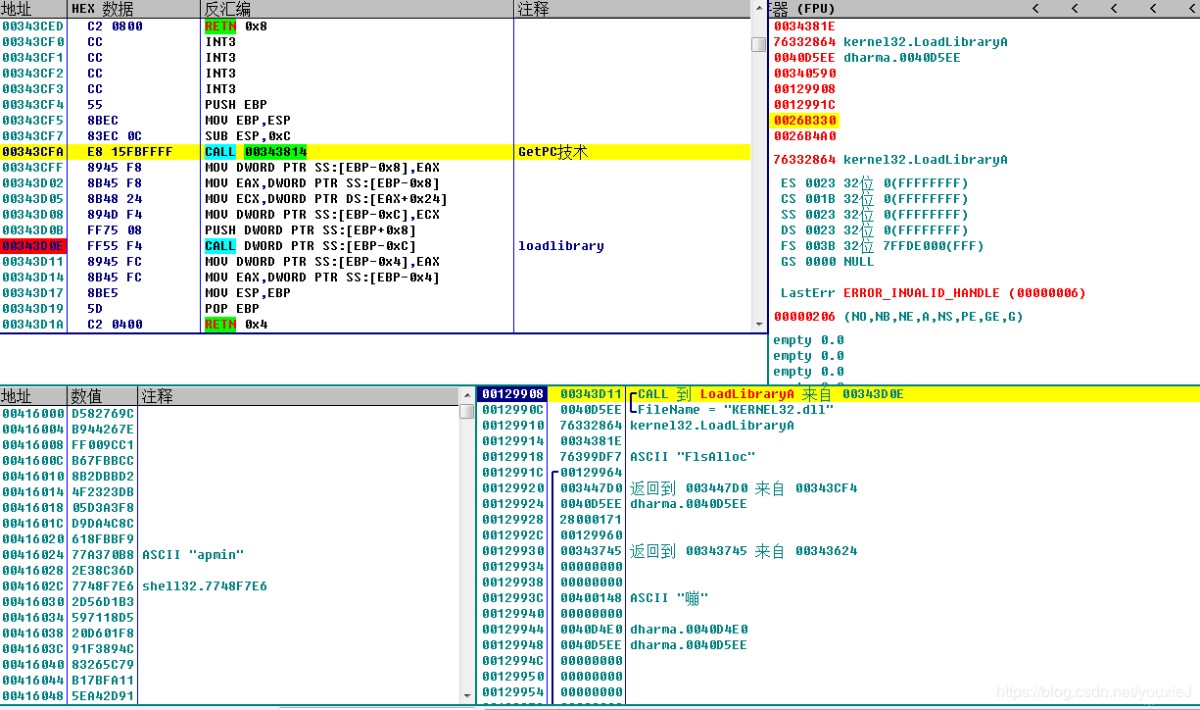Select the RETN 0x8 instruction
This screenshot has width=1200, height=710.
(x=237, y=27)
